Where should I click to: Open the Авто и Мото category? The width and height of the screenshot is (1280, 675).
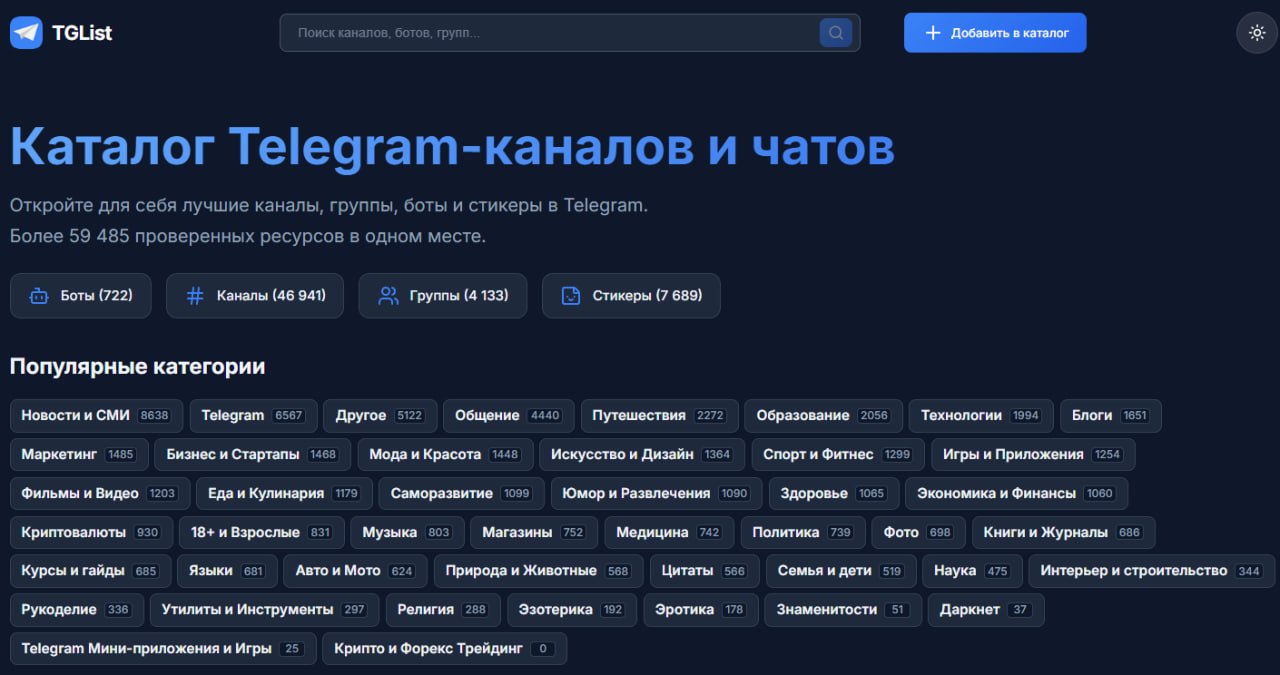tap(355, 571)
